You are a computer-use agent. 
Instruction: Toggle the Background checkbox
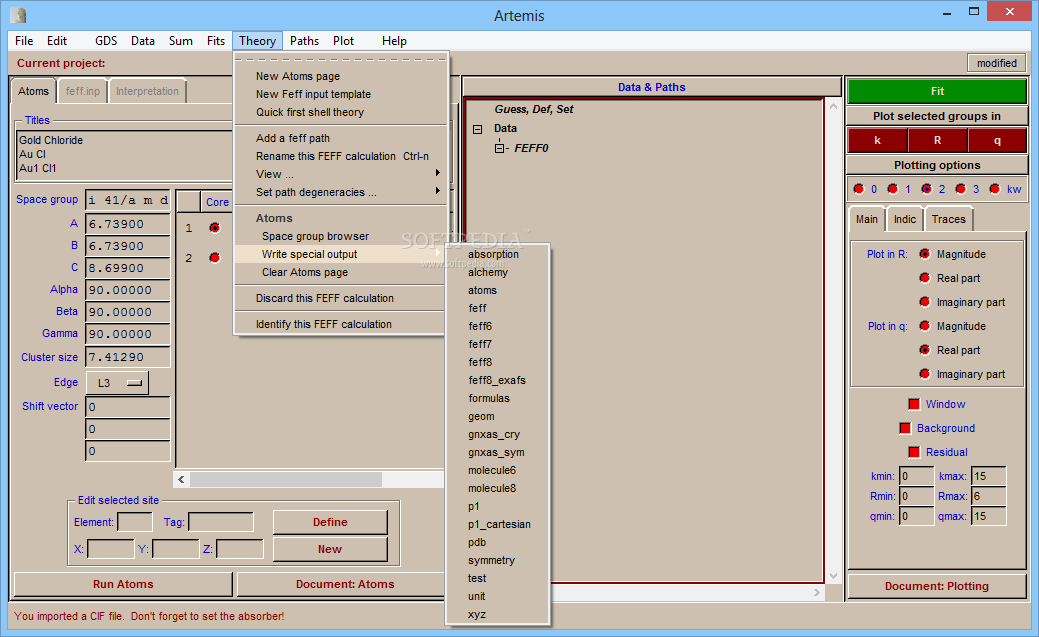coord(905,428)
